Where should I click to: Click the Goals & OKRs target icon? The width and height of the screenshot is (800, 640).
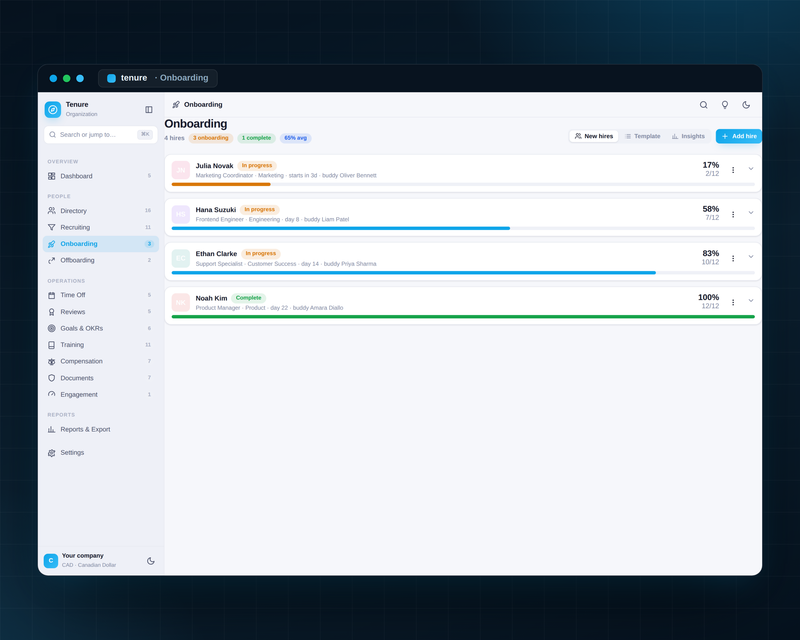(52, 328)
